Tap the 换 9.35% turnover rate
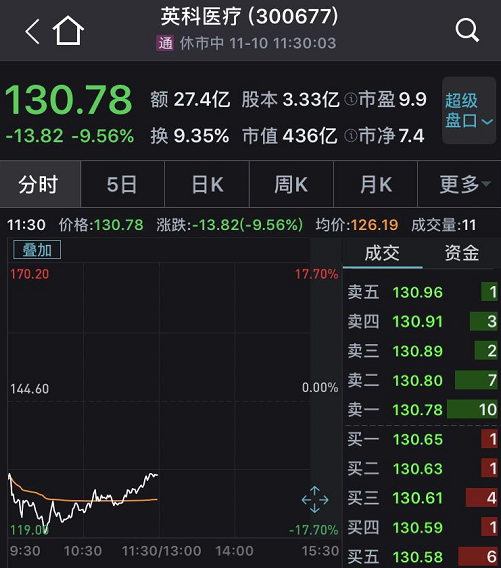This screenshot has width=501, height=568. (190, 136)
